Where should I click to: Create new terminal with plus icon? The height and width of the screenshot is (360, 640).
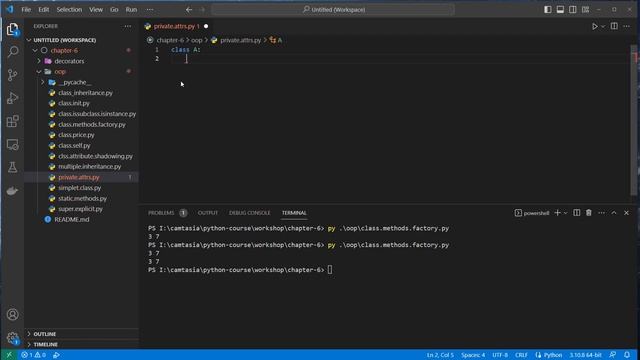557,213
